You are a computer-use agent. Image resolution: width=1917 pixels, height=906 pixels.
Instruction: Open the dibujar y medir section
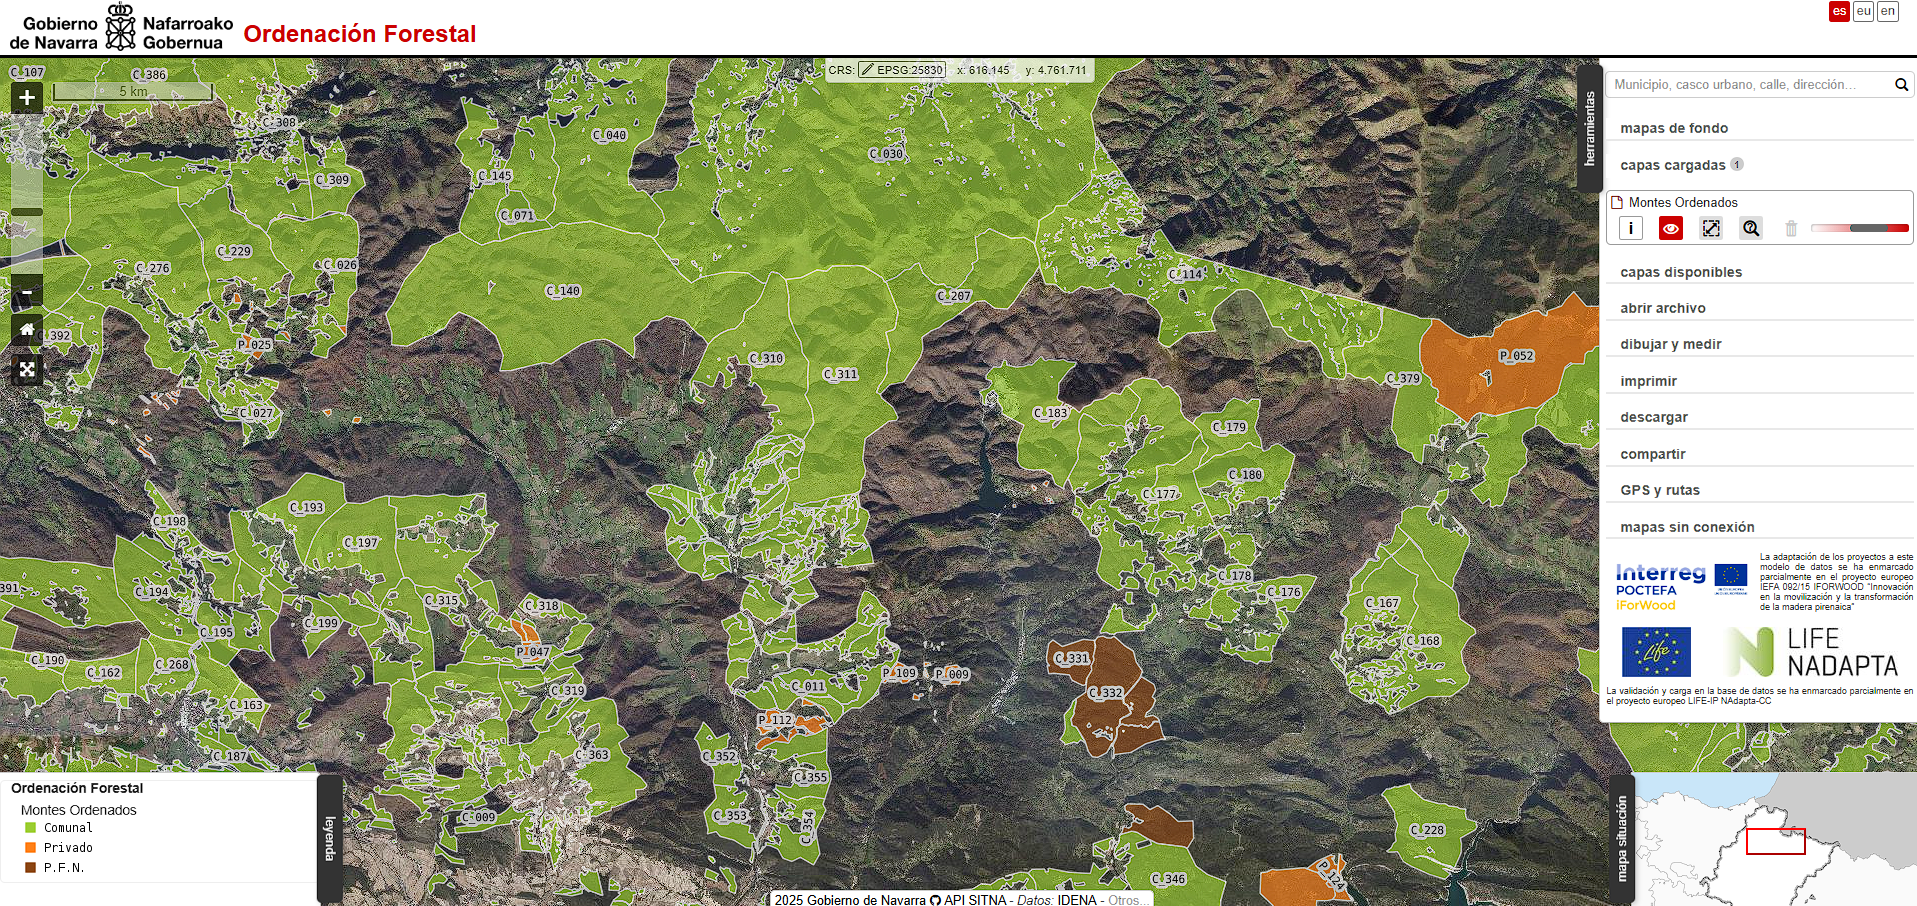tap(1670, 344)
